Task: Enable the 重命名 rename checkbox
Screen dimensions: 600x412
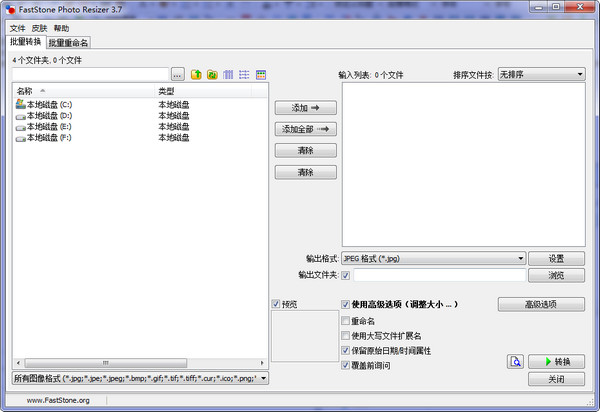Action: click(x=346, y=321)
